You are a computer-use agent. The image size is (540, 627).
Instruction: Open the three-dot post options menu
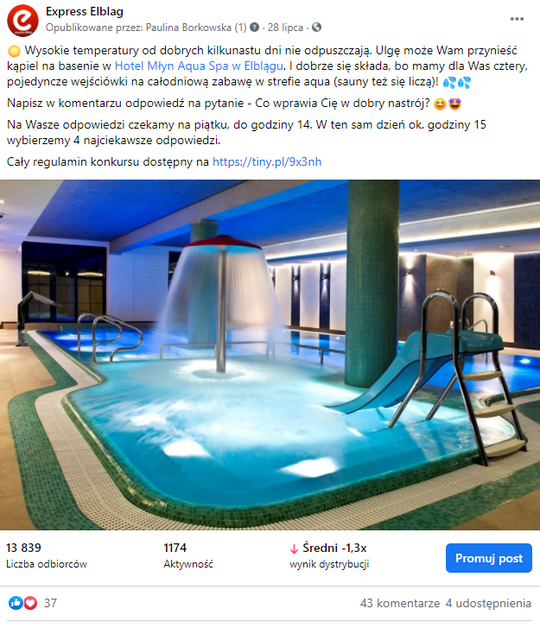pyautogui.click(x=516, y=19)
